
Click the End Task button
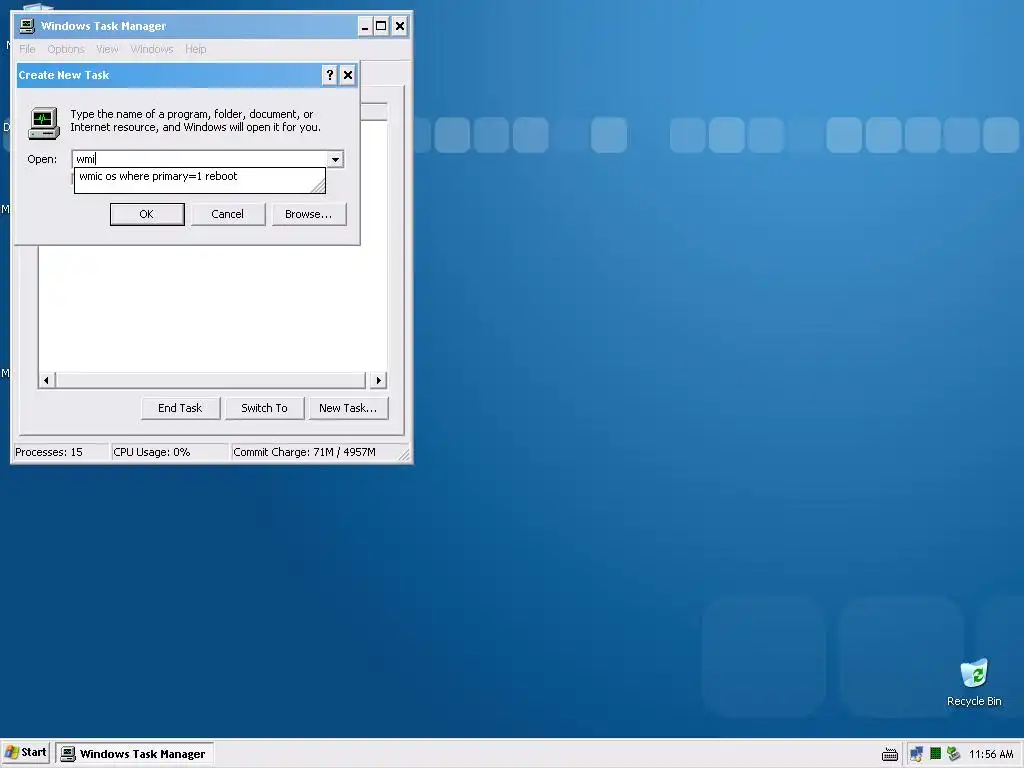click(x=180, y=408)
